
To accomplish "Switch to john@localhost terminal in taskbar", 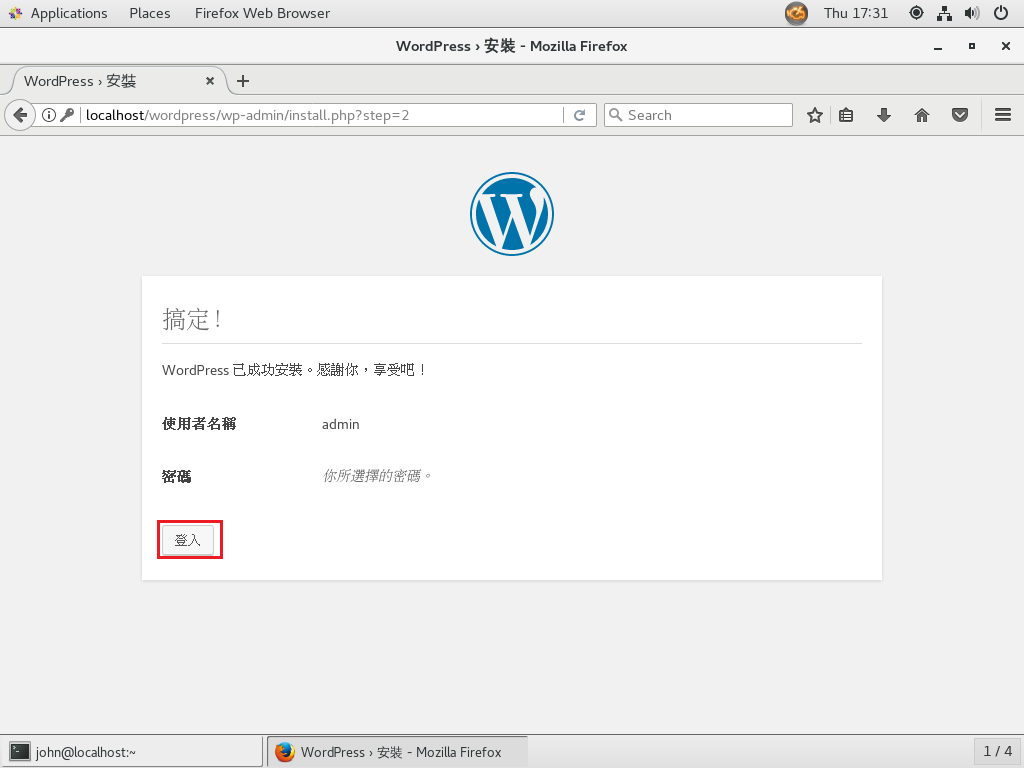I will [x=131, y=752].
